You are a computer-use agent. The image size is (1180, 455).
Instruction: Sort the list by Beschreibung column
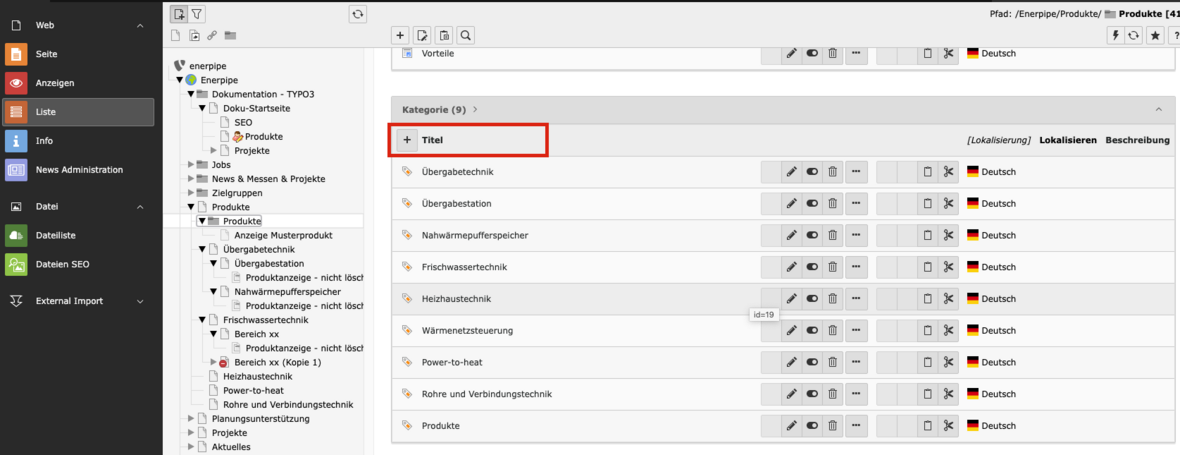tap(1137, 140)
